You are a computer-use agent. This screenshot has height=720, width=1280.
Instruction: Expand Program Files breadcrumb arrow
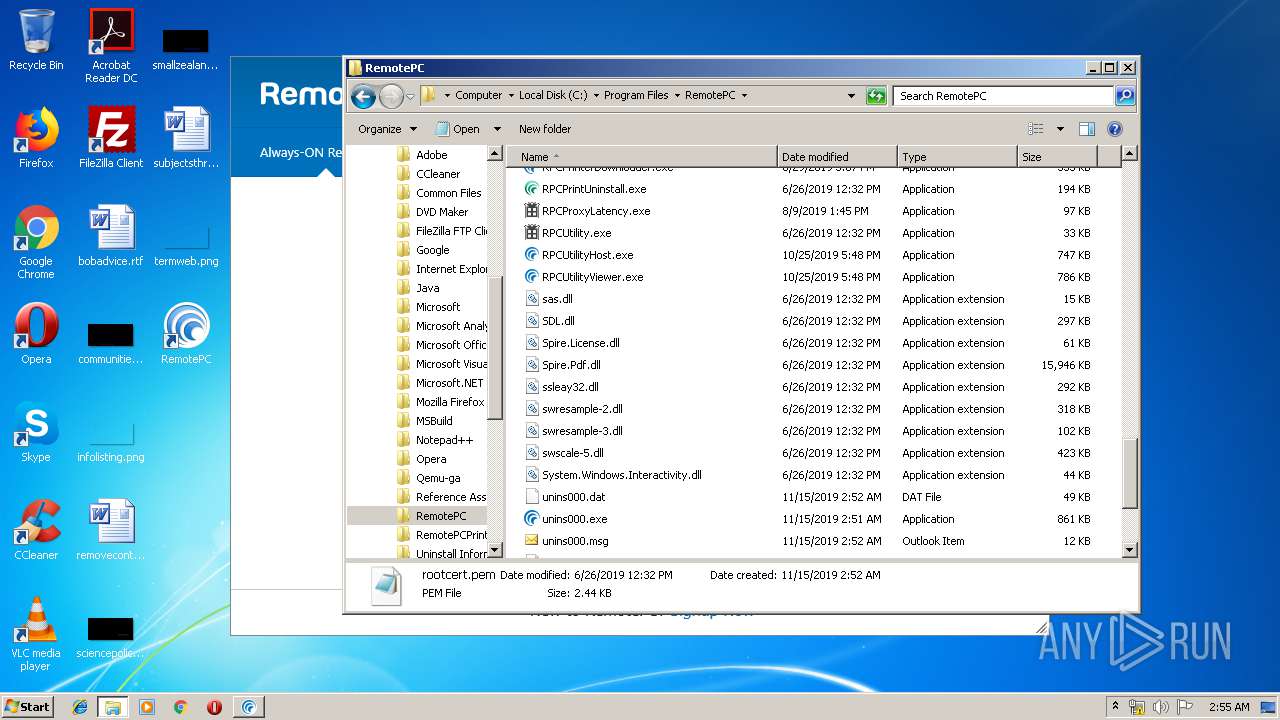(x=676, y=96)
